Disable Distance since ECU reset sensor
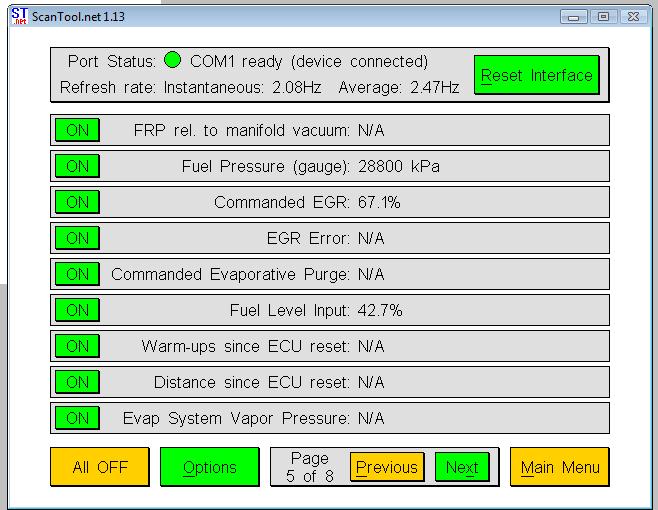Screen dimensions: 658x510 77,382
